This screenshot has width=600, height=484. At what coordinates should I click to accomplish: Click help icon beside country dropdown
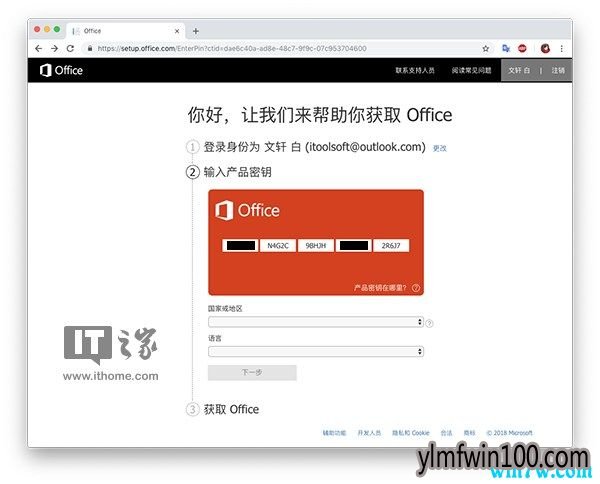pos(429,323)
